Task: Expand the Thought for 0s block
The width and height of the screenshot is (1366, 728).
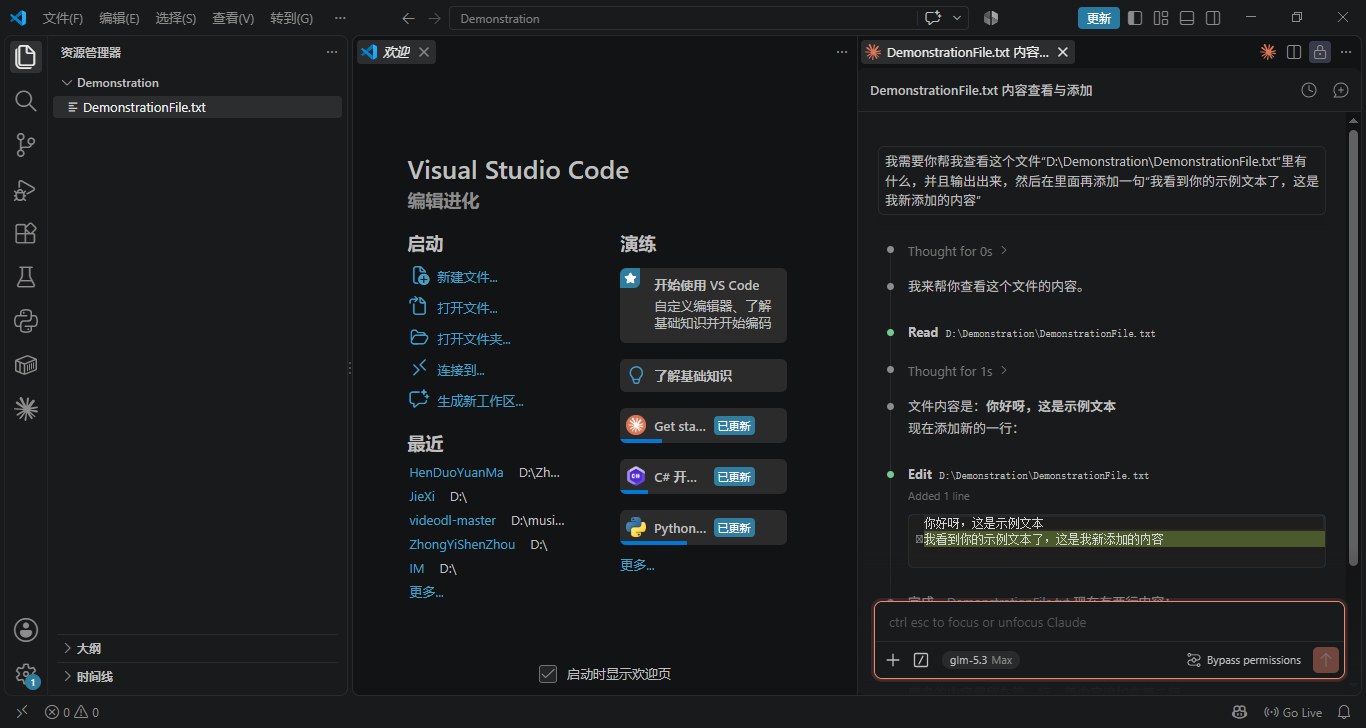Action: pyautogui.click(x=957, y=251)
